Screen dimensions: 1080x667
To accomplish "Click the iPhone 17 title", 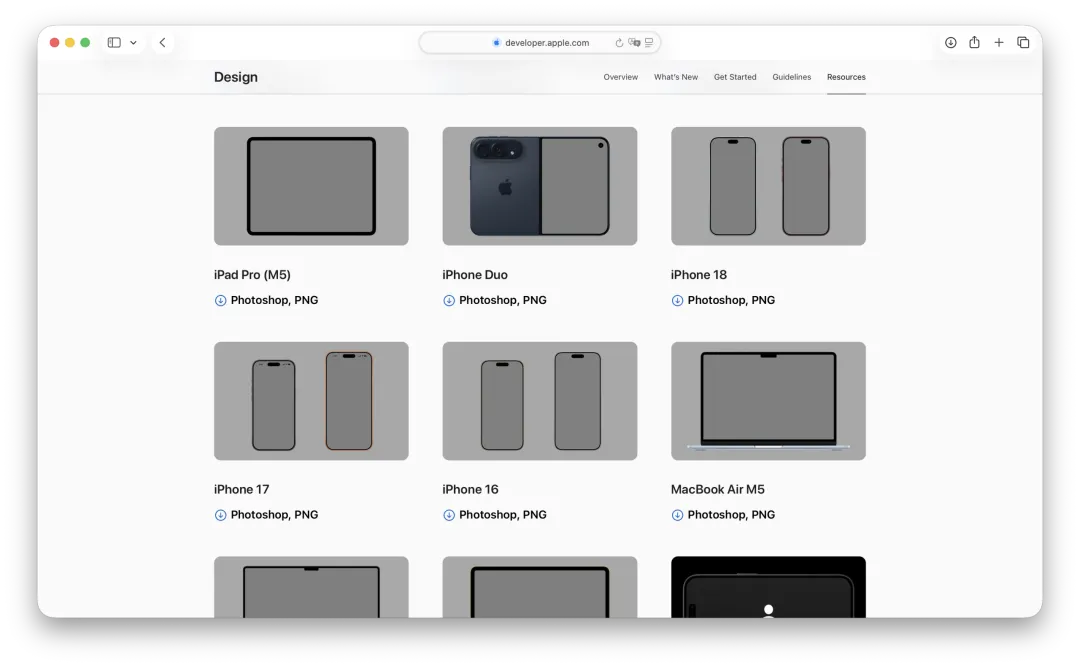I will coord(242,489).
